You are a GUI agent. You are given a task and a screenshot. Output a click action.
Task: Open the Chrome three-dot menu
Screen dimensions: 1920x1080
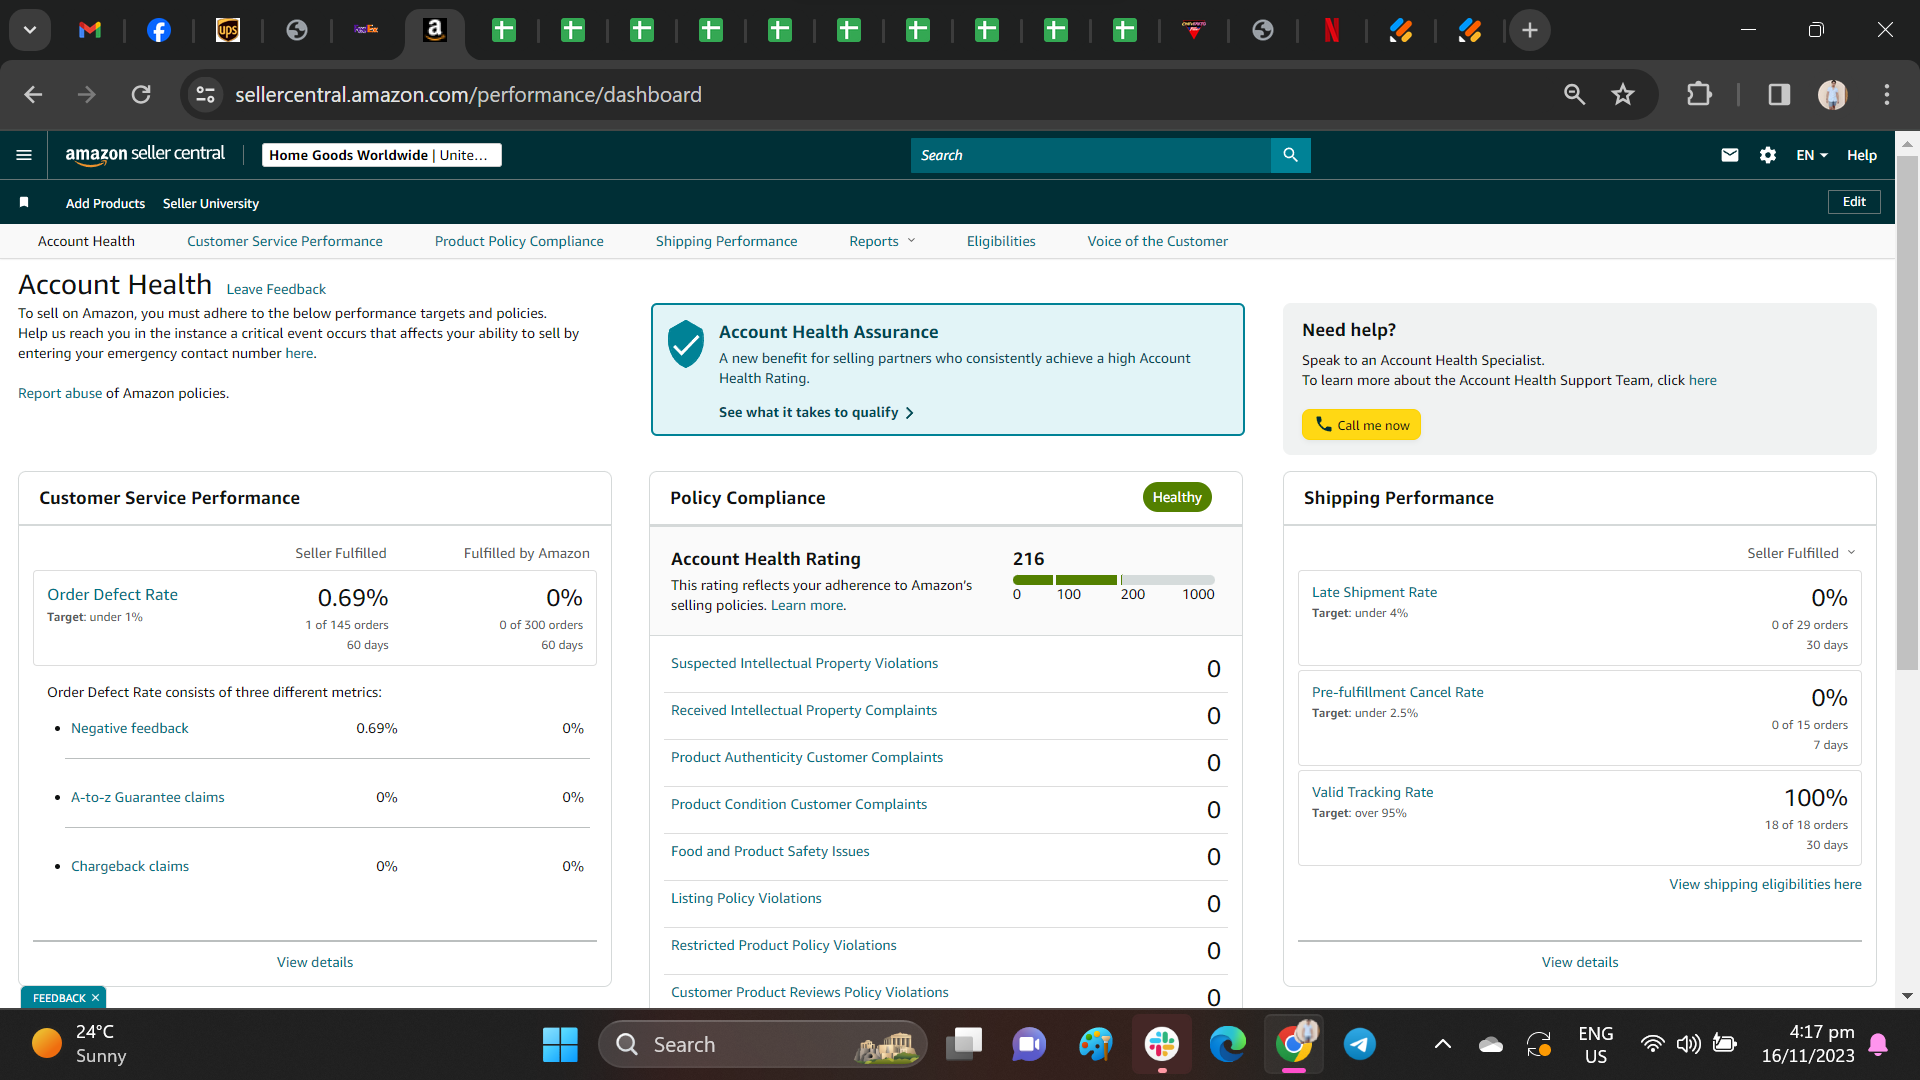coord(1886,94)
